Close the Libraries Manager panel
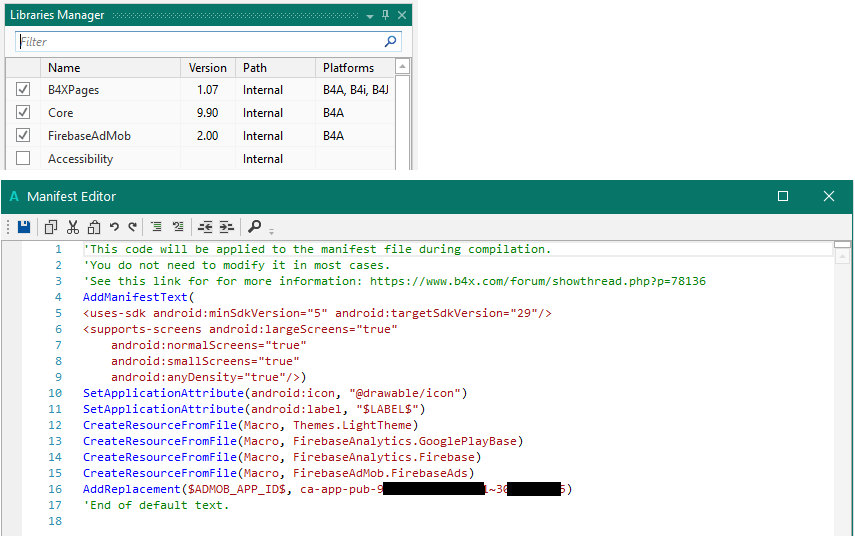The image size is (855, 536). [402, 15]
